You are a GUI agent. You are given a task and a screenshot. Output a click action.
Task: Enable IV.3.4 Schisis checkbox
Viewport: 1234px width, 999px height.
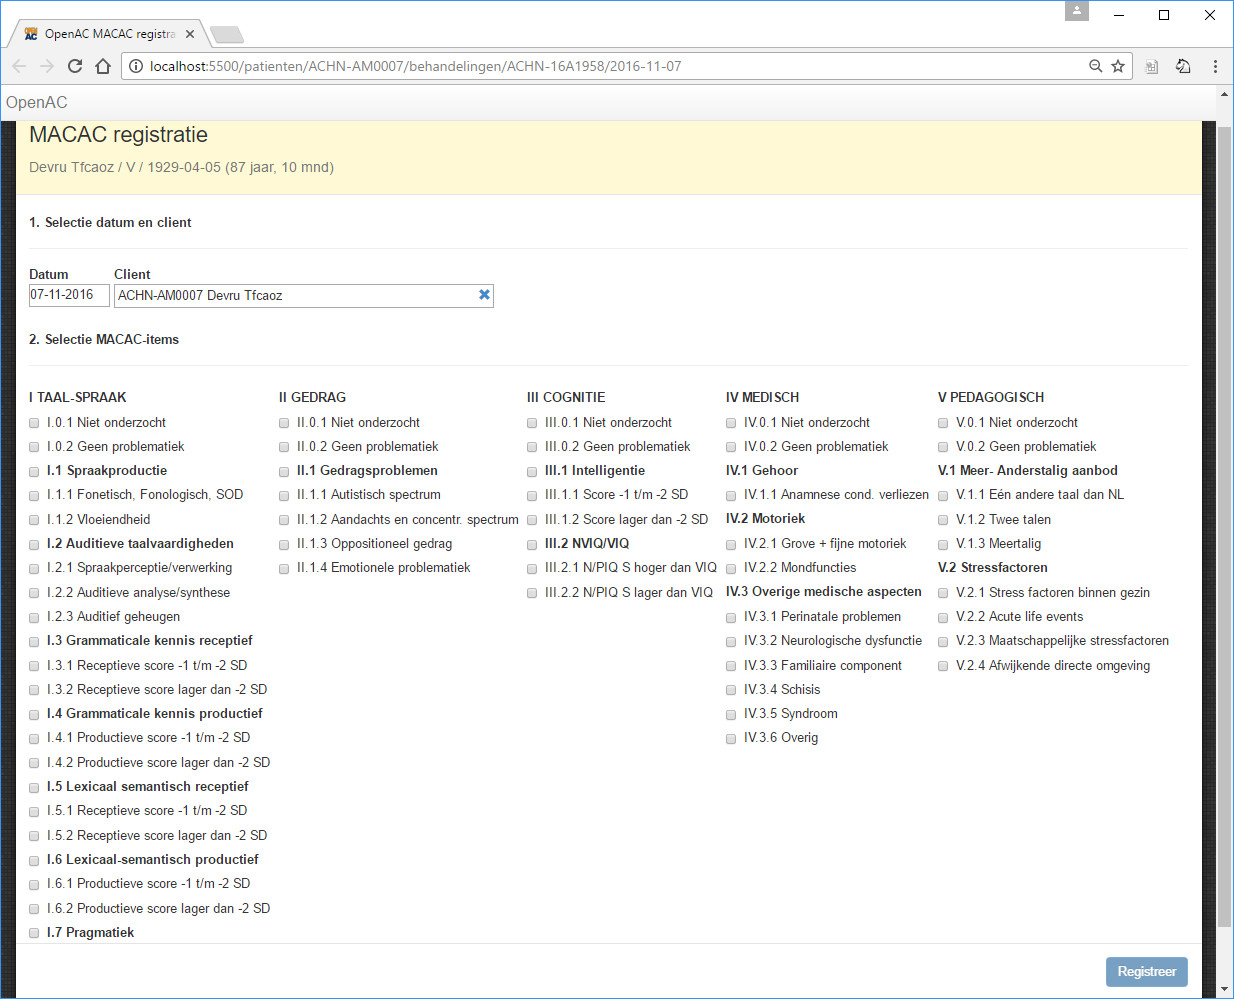(x=731, y=691)
